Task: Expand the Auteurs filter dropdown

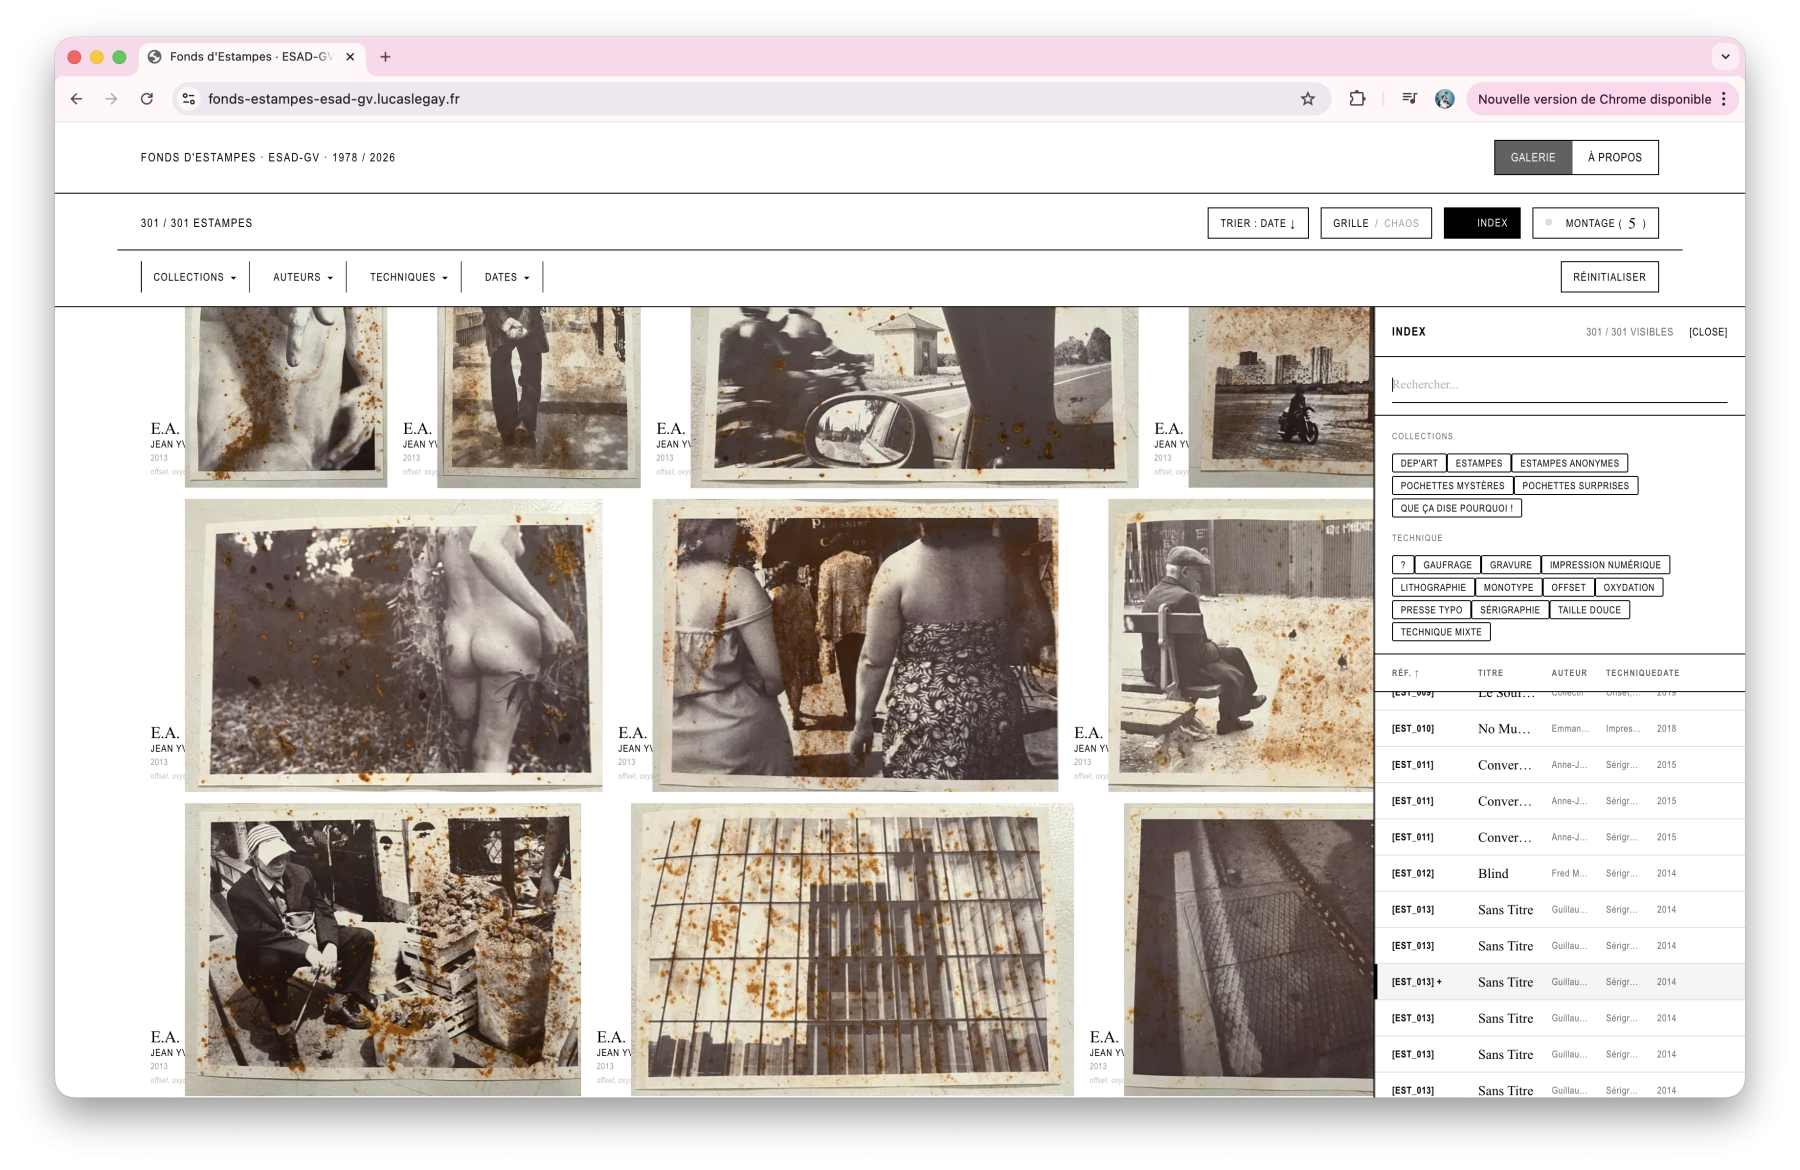Action: [303, 277]
